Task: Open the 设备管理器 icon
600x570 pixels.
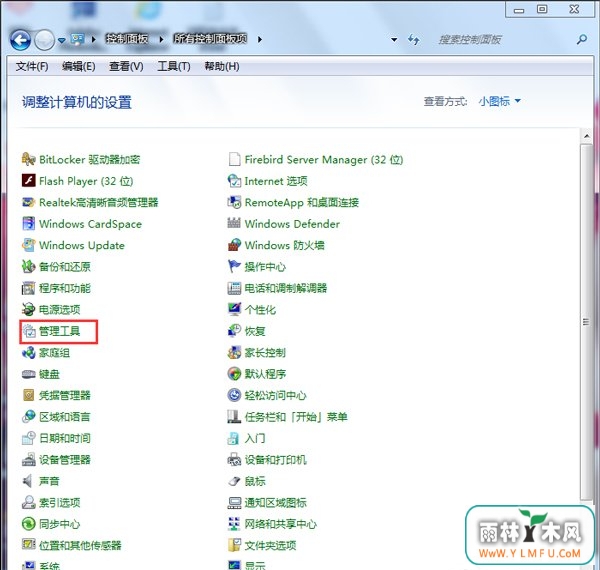Action: pyautogui.click(x=29, y=459)
